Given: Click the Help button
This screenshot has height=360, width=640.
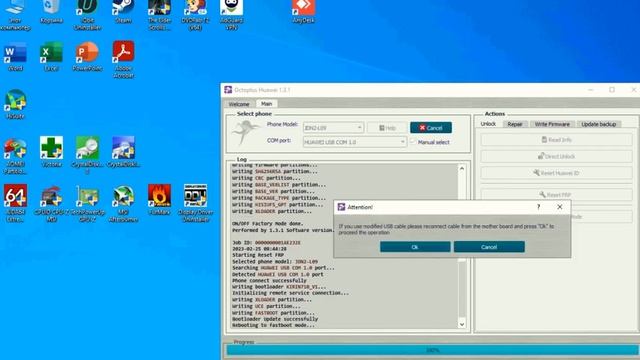Looking at the screenshot, I should pos(387,128).
